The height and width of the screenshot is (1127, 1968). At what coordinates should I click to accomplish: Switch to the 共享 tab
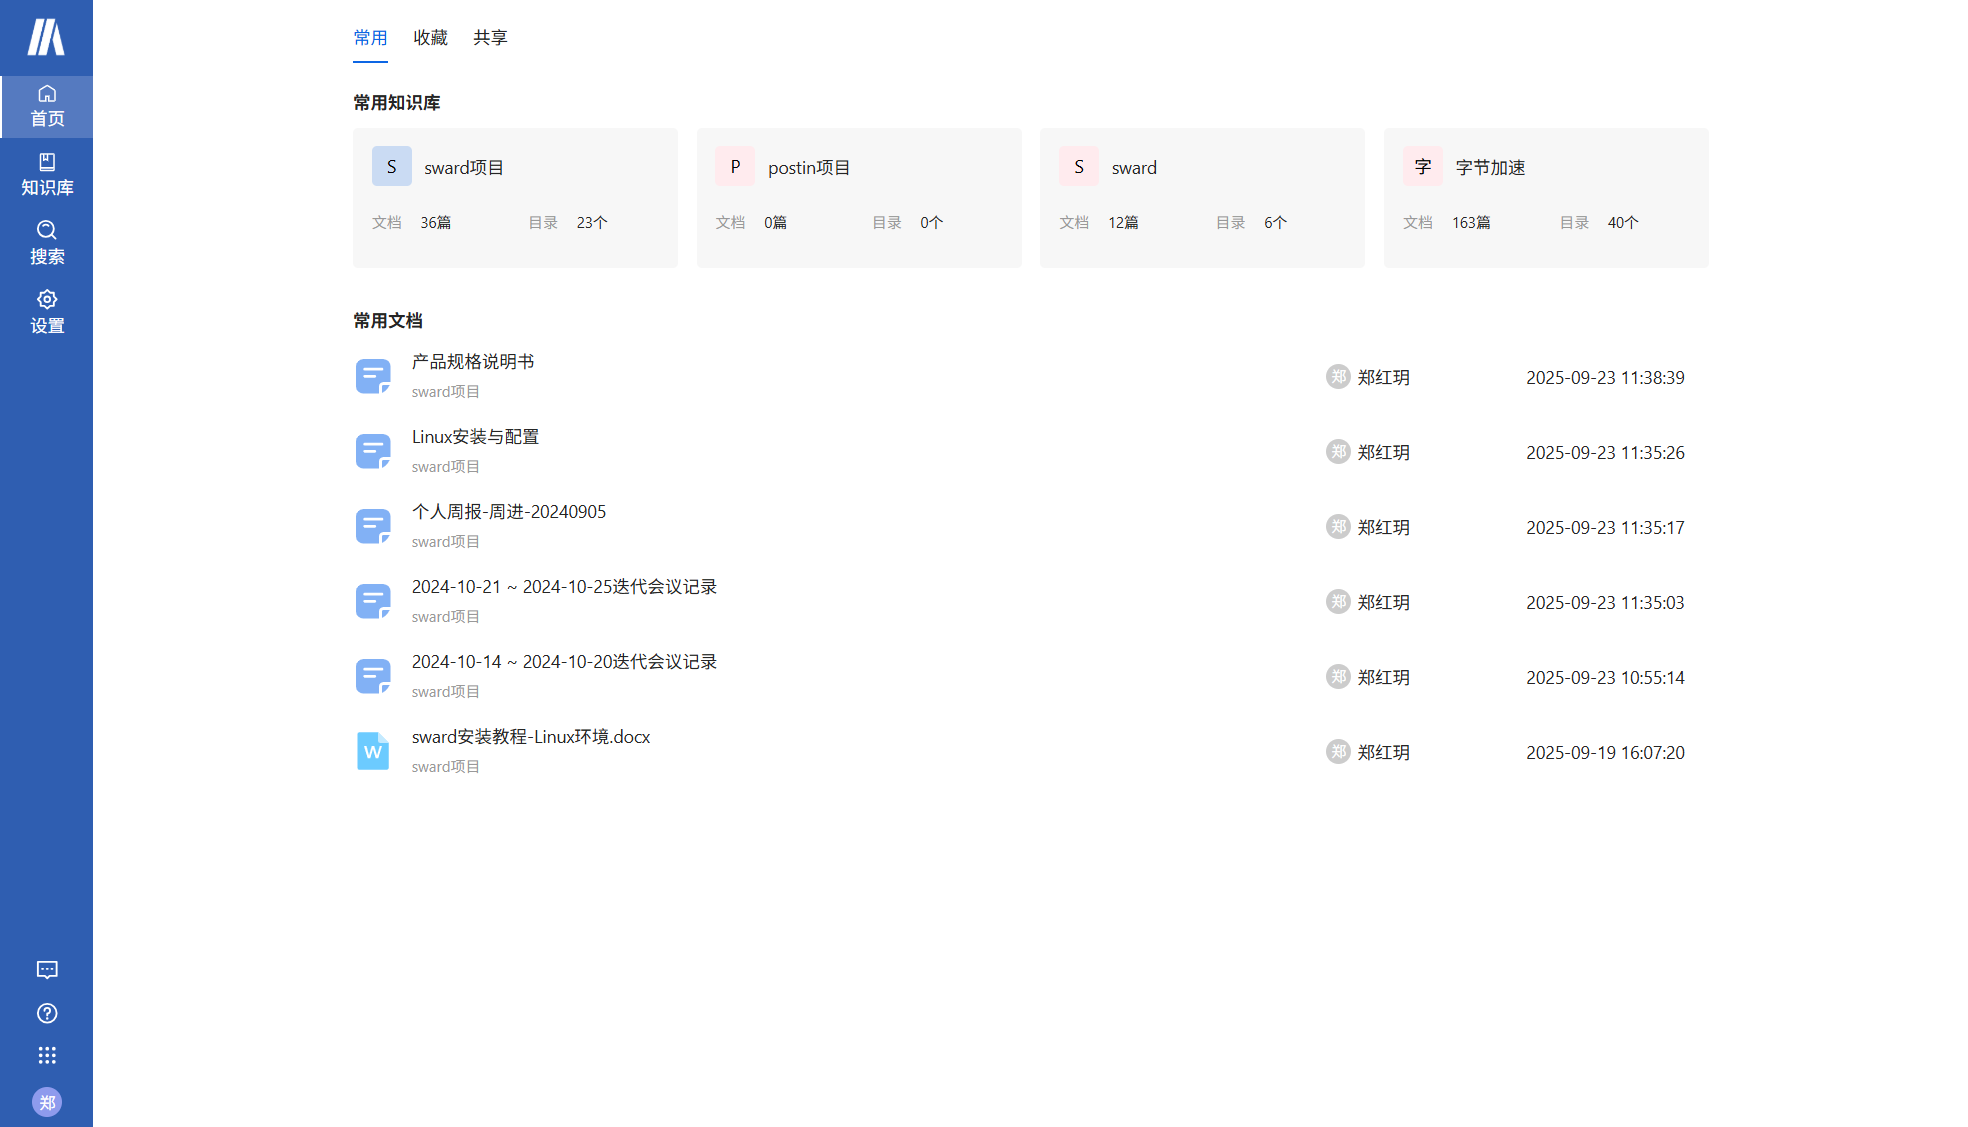pyautogui.click(x=490, y=38)
